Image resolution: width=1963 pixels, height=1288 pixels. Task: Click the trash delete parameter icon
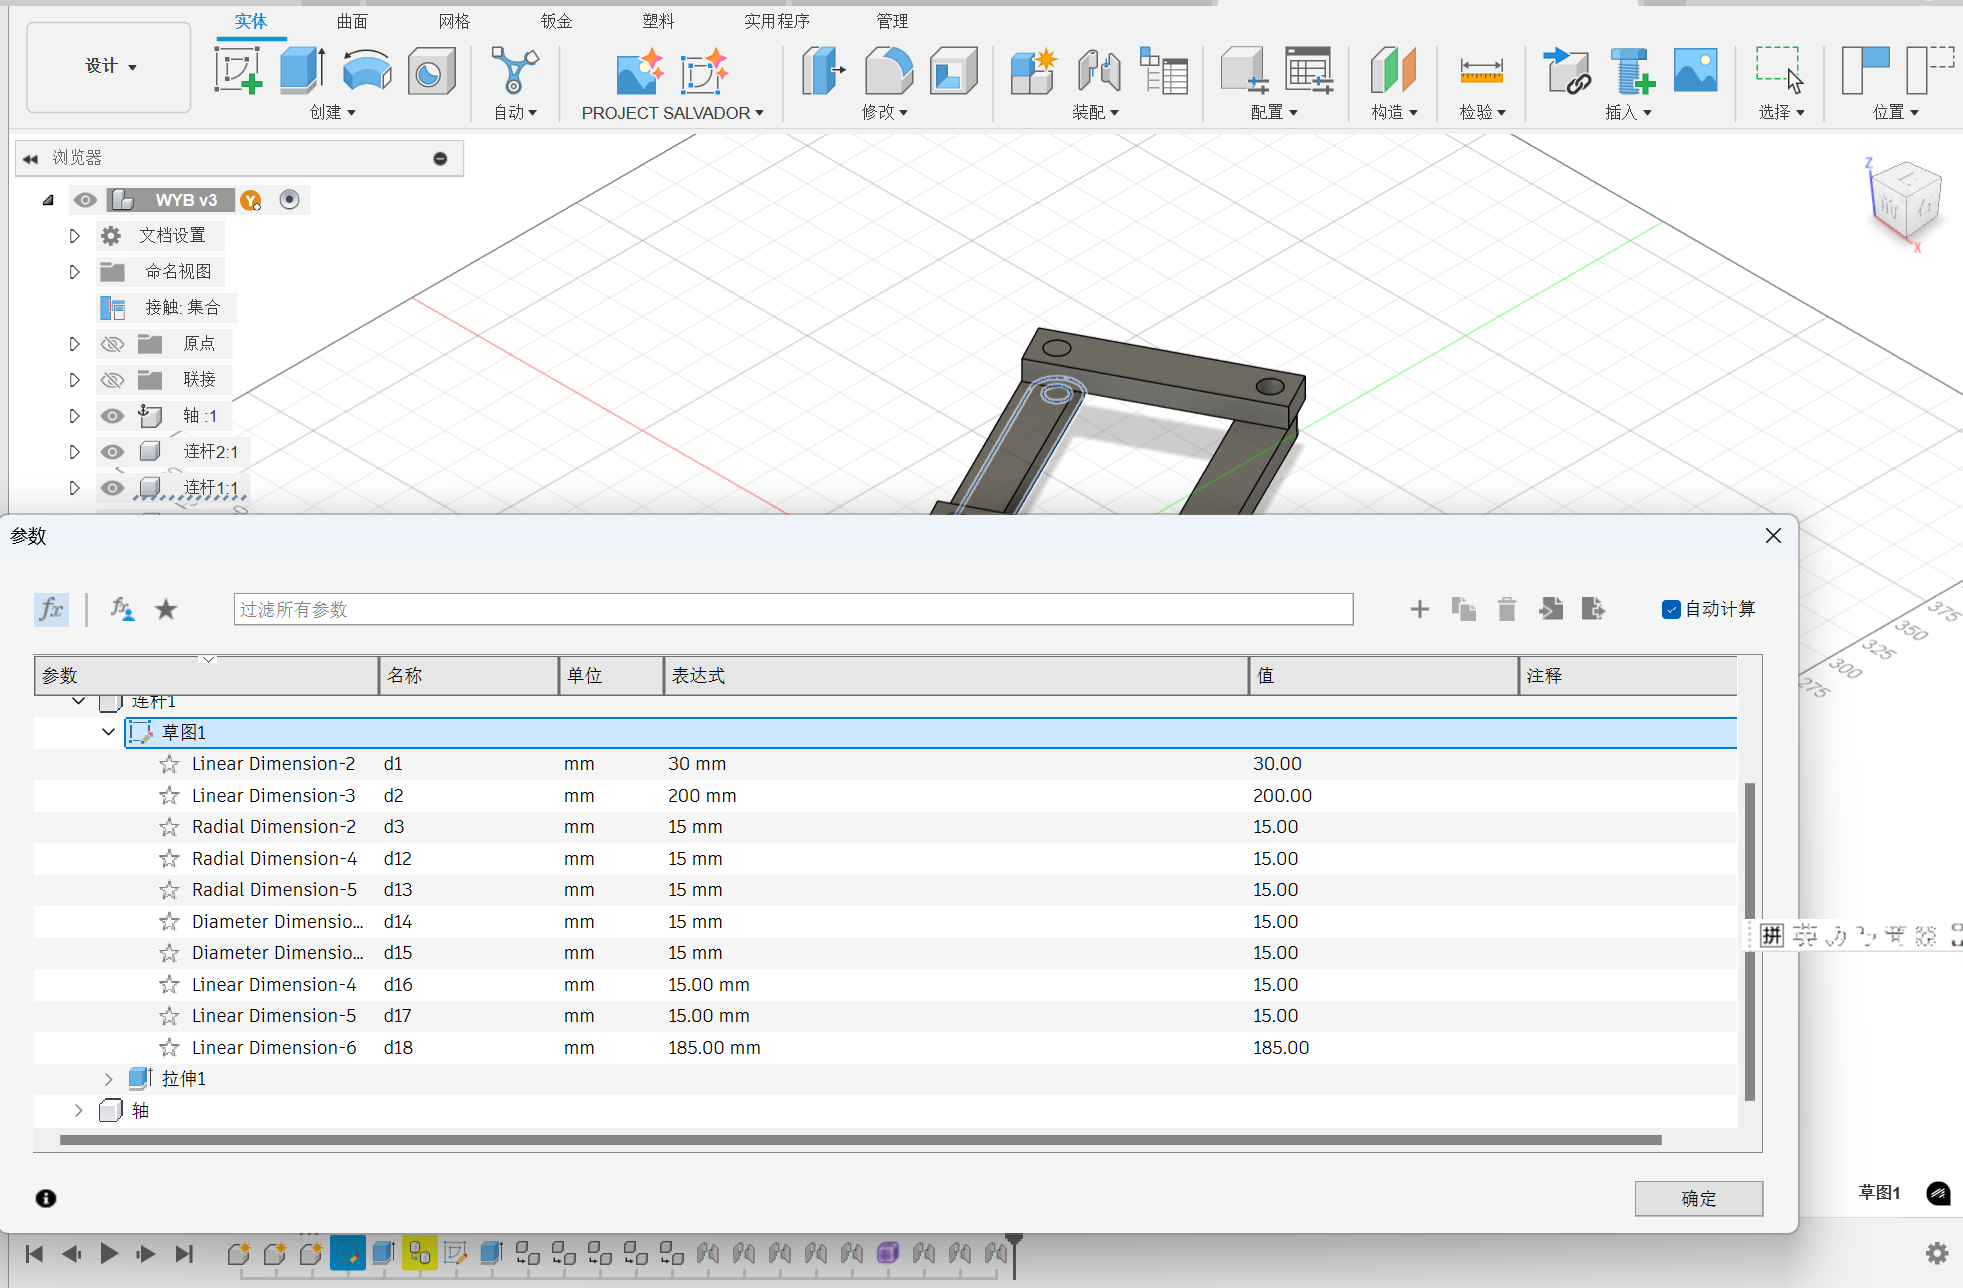(1506, 609)
